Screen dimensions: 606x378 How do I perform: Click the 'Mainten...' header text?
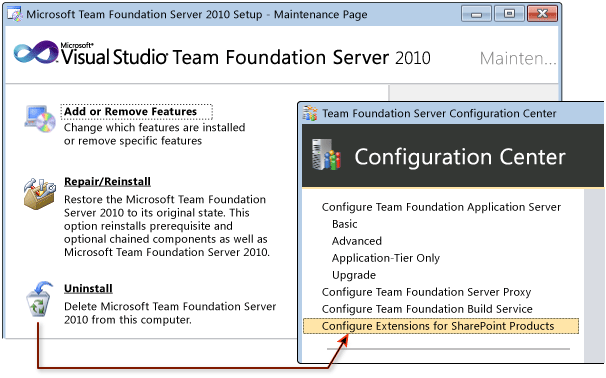pyautogui.click(x=518, y=59)
